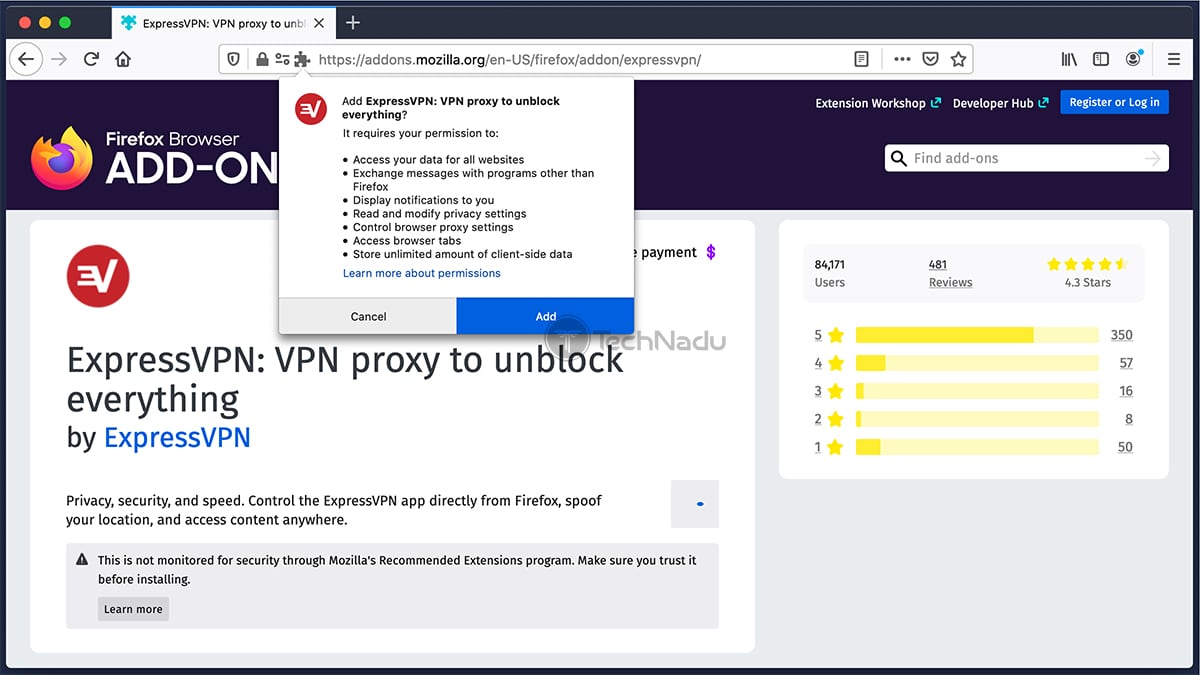Select the ExpressVPN tab in the tab bar
The width and height of the screenshot is (1200, 675).
(224, 22)
